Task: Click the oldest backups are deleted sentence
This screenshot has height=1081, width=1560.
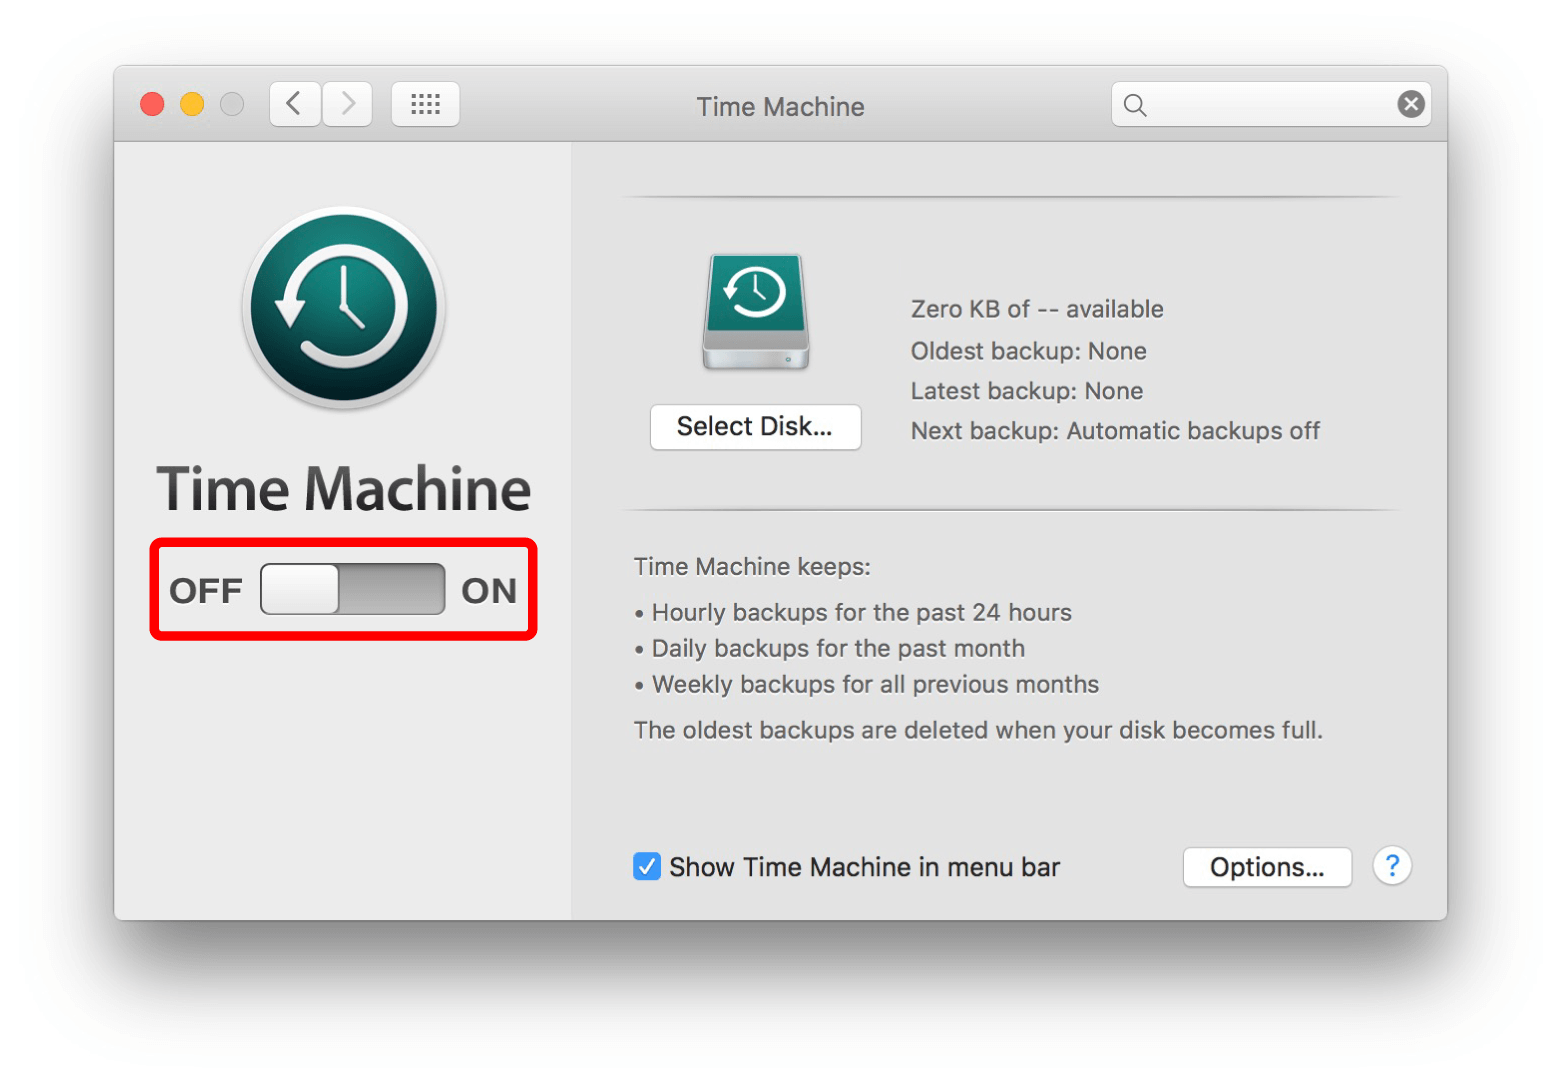Action: tap(978, 730)
